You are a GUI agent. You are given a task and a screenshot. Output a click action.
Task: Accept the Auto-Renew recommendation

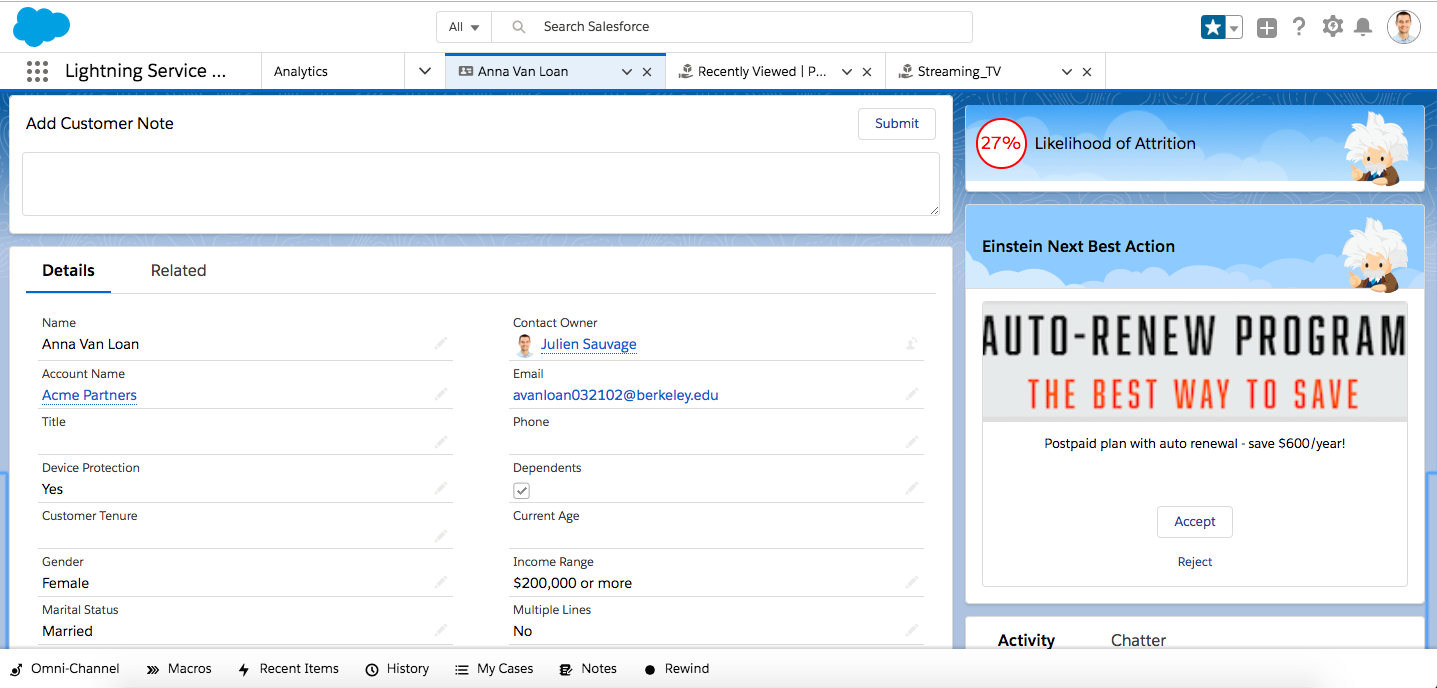click(x=1195, y=522)
